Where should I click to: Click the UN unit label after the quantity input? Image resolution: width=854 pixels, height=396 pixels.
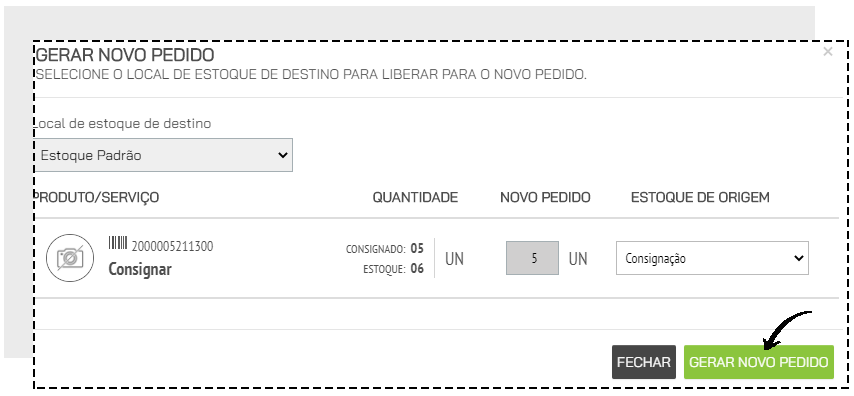(578, 259)
